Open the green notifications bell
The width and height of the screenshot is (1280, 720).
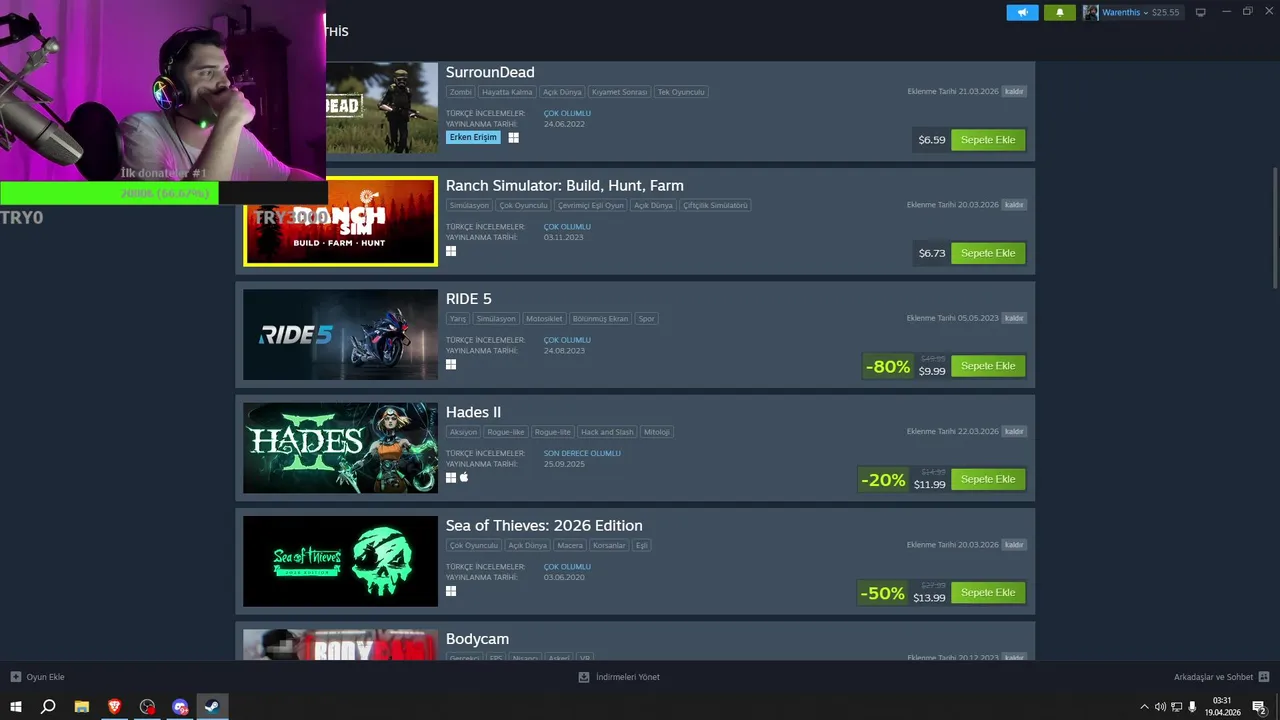pos(1060,12)
